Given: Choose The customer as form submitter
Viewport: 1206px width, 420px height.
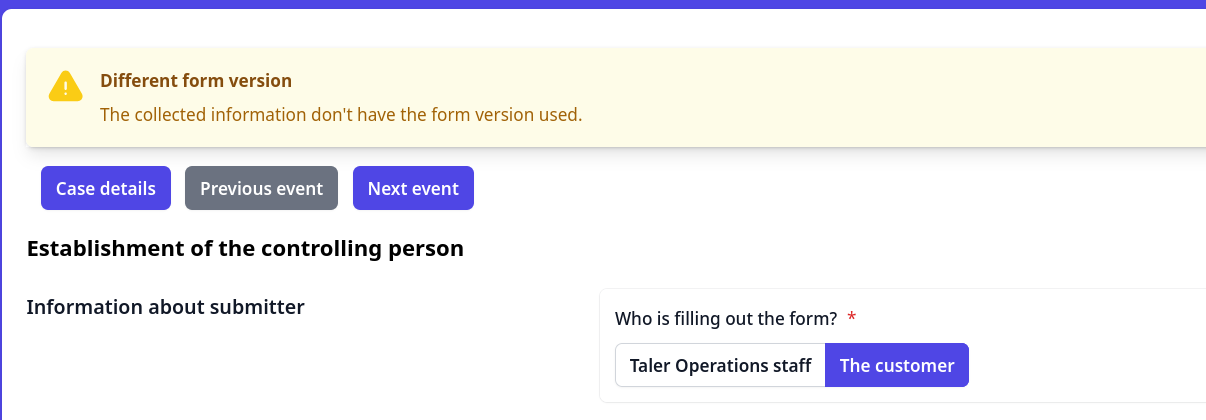Looking at the screenshot, I should 896,365.
